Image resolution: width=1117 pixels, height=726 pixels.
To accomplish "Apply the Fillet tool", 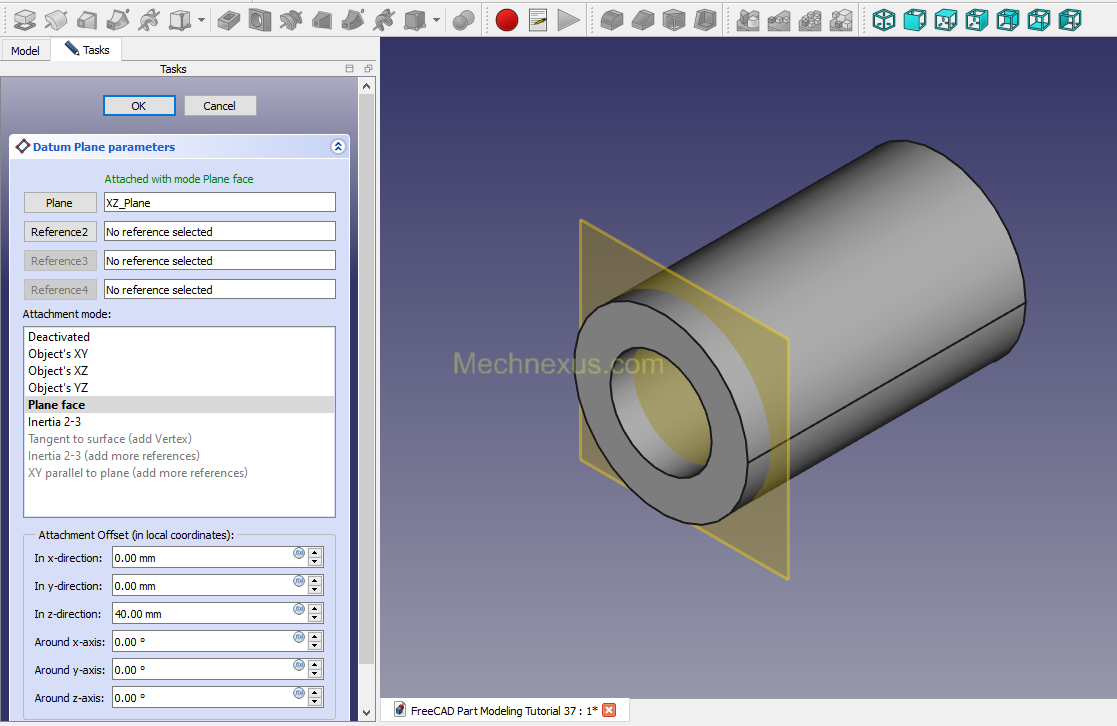I will point(611,19).
